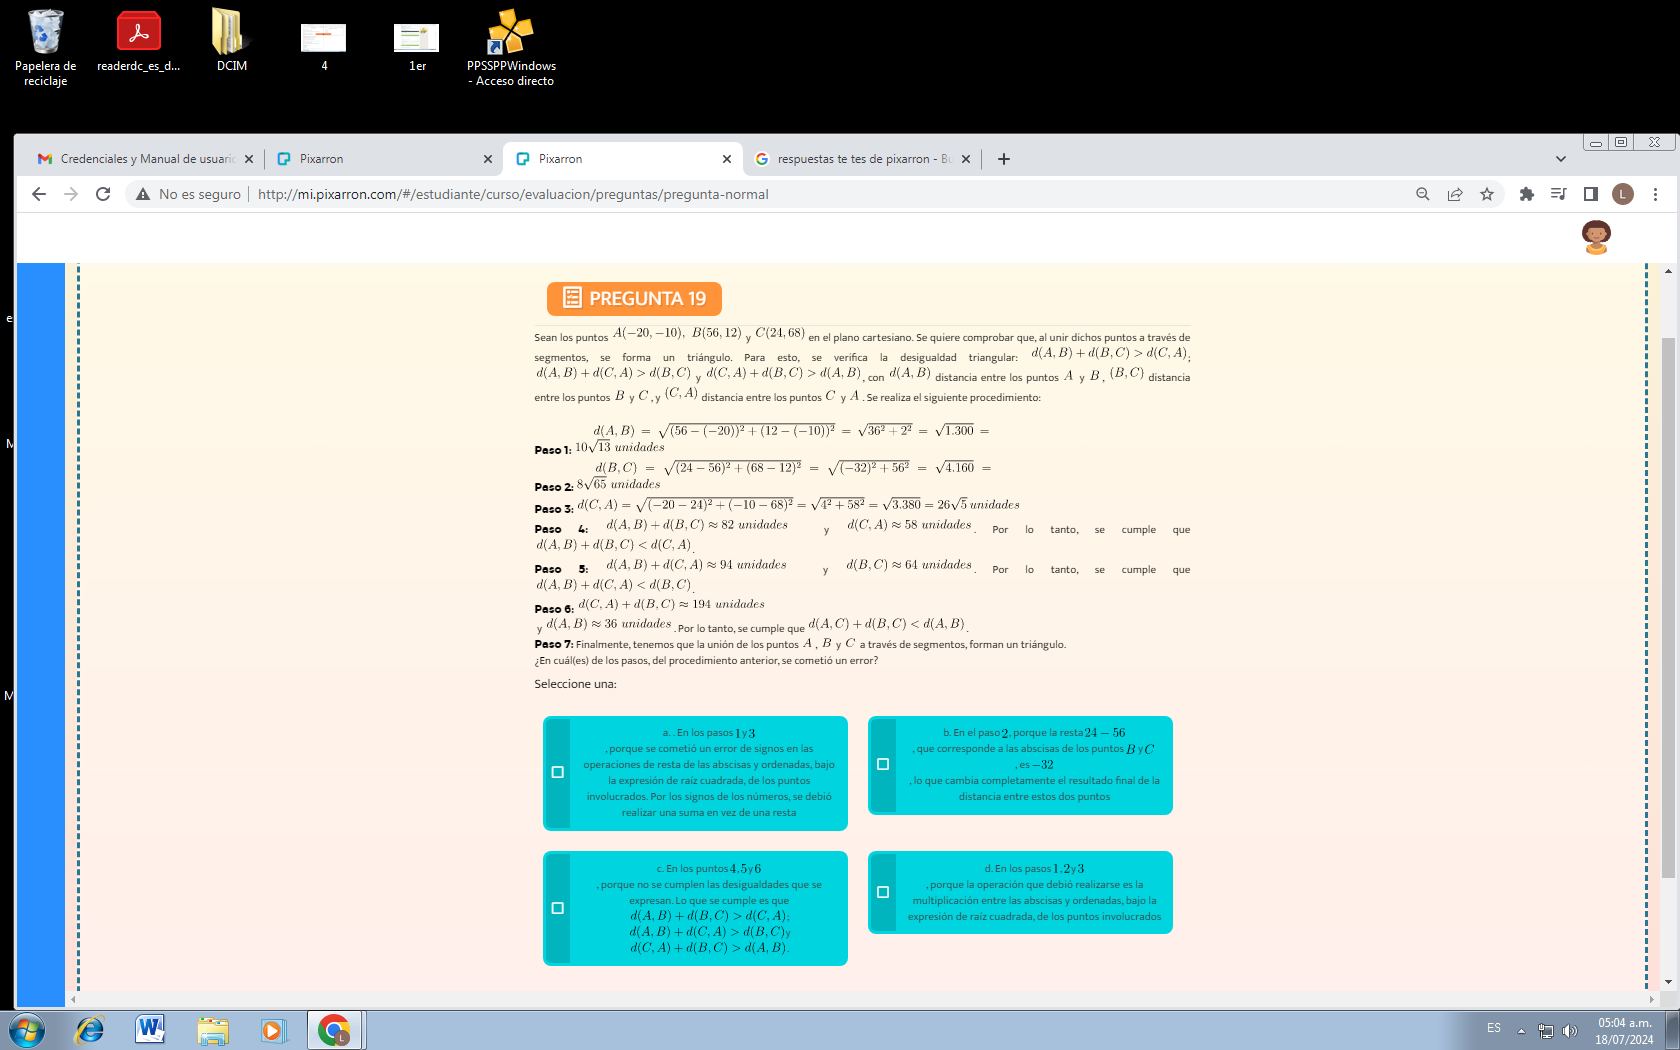Viewport: 1680px width, 1050px height.
Task: Bookmark this page with star icon
Action: pyautogui.click(x=1487, y=194)
